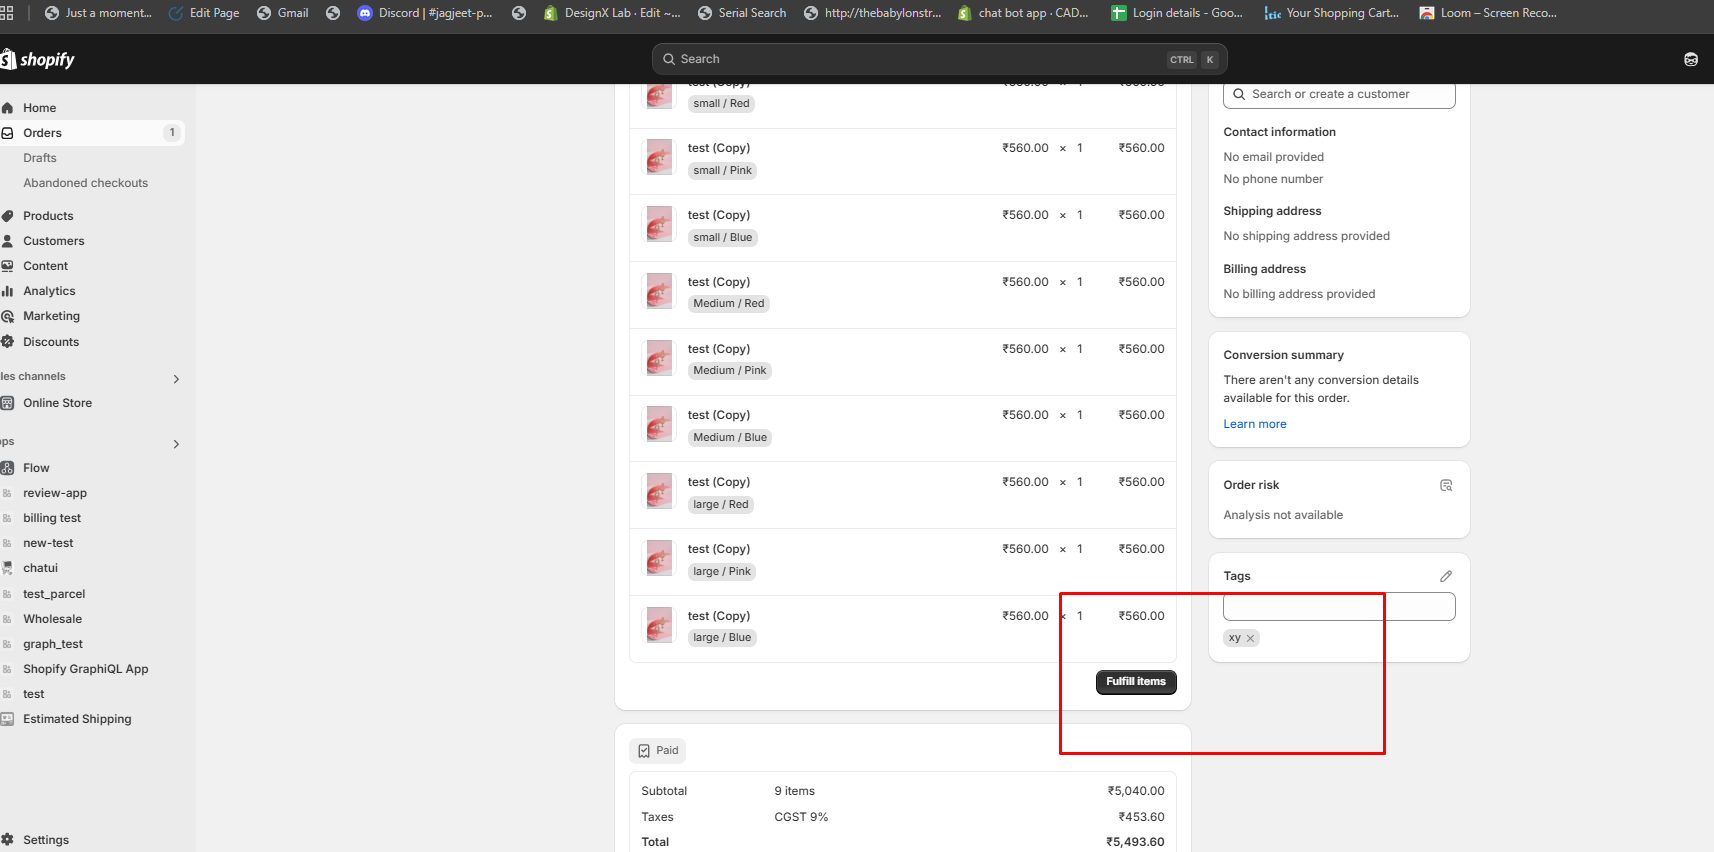
Task: Click the Products tag icon
Action: click(x=7, y=216)
